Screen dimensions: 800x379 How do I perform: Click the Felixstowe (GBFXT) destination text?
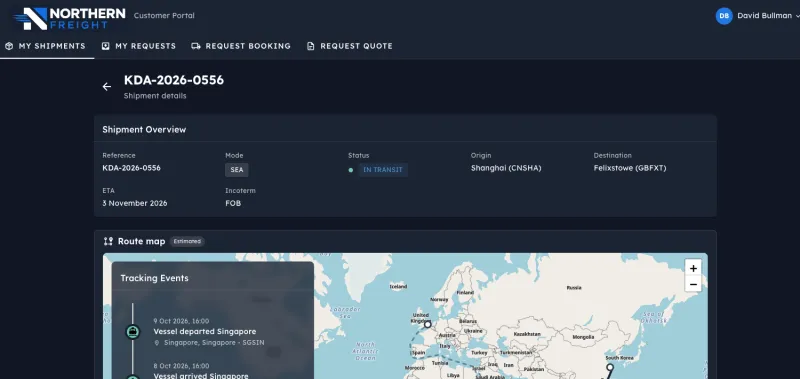[x=630, y=168]
